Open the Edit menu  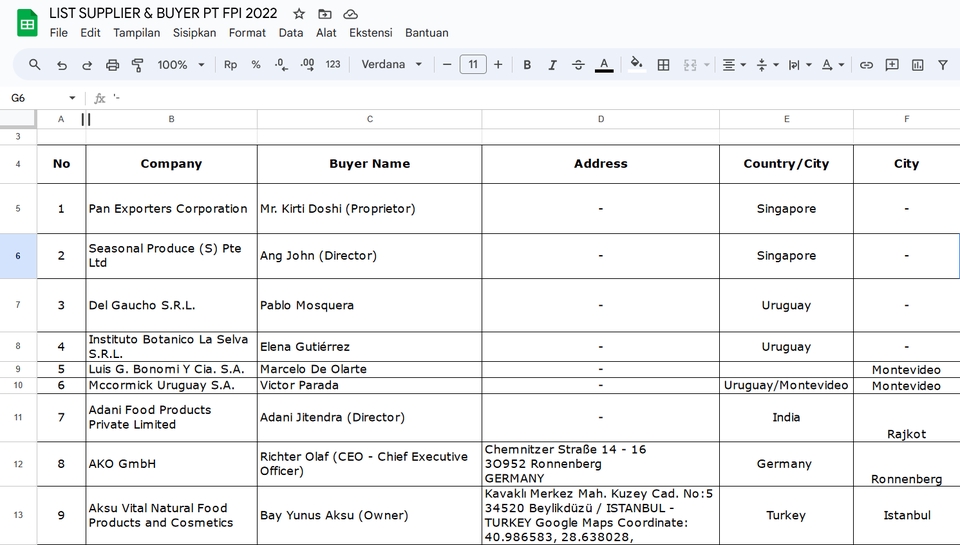coord(91,33)
